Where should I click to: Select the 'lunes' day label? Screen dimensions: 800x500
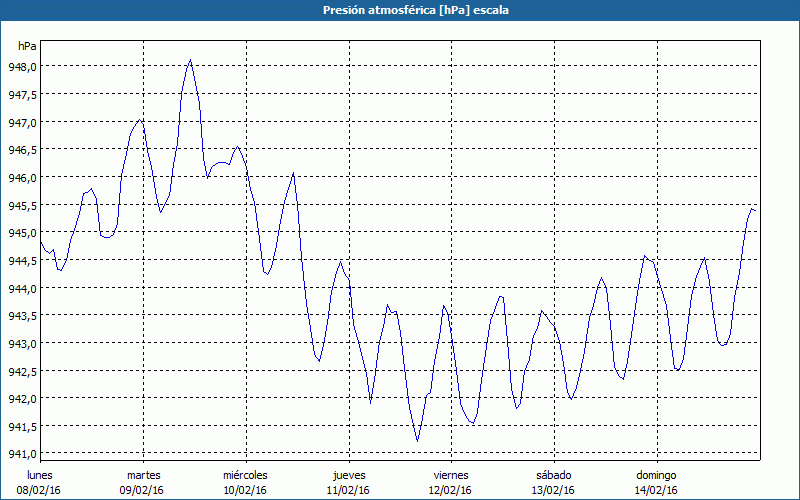(x=40, y=474)
